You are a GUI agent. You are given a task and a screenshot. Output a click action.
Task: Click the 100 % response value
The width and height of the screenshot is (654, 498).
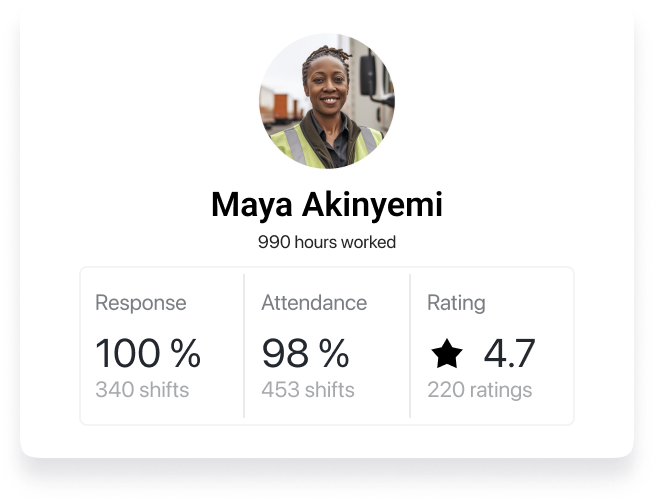tap(148, 353)
